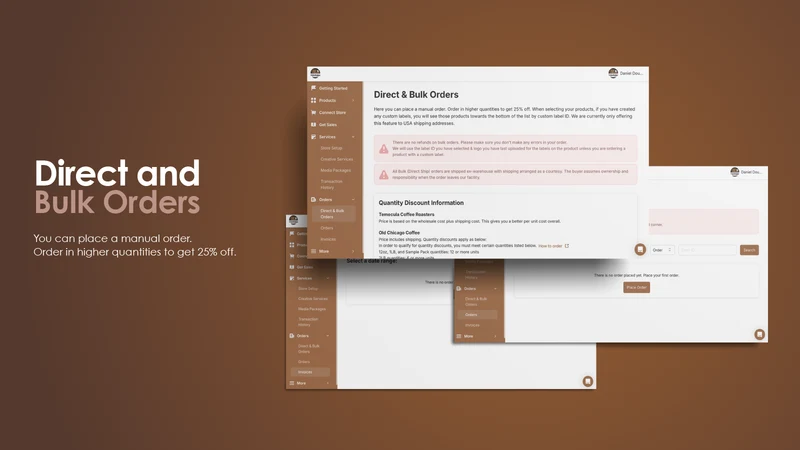The image size is (800, 450).
Task: Collapse Services chevron in front window sidebar
Action: 353,137
